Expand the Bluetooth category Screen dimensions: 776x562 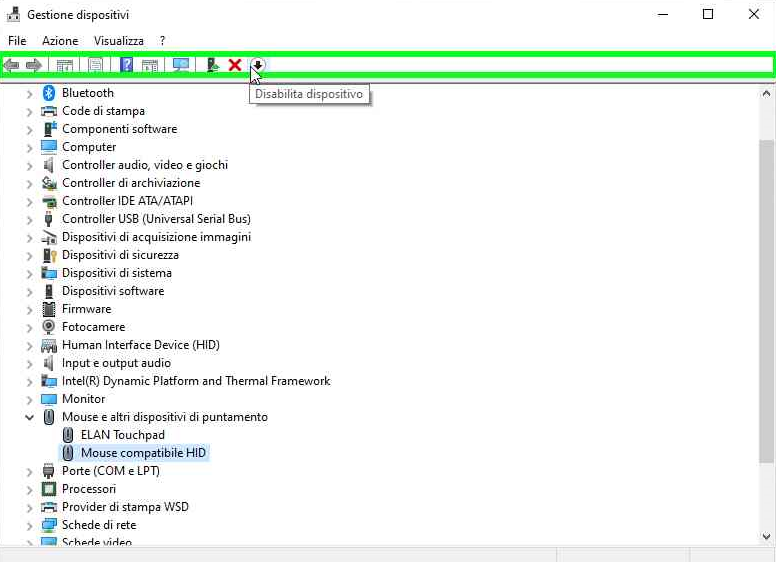click(29, 93)
